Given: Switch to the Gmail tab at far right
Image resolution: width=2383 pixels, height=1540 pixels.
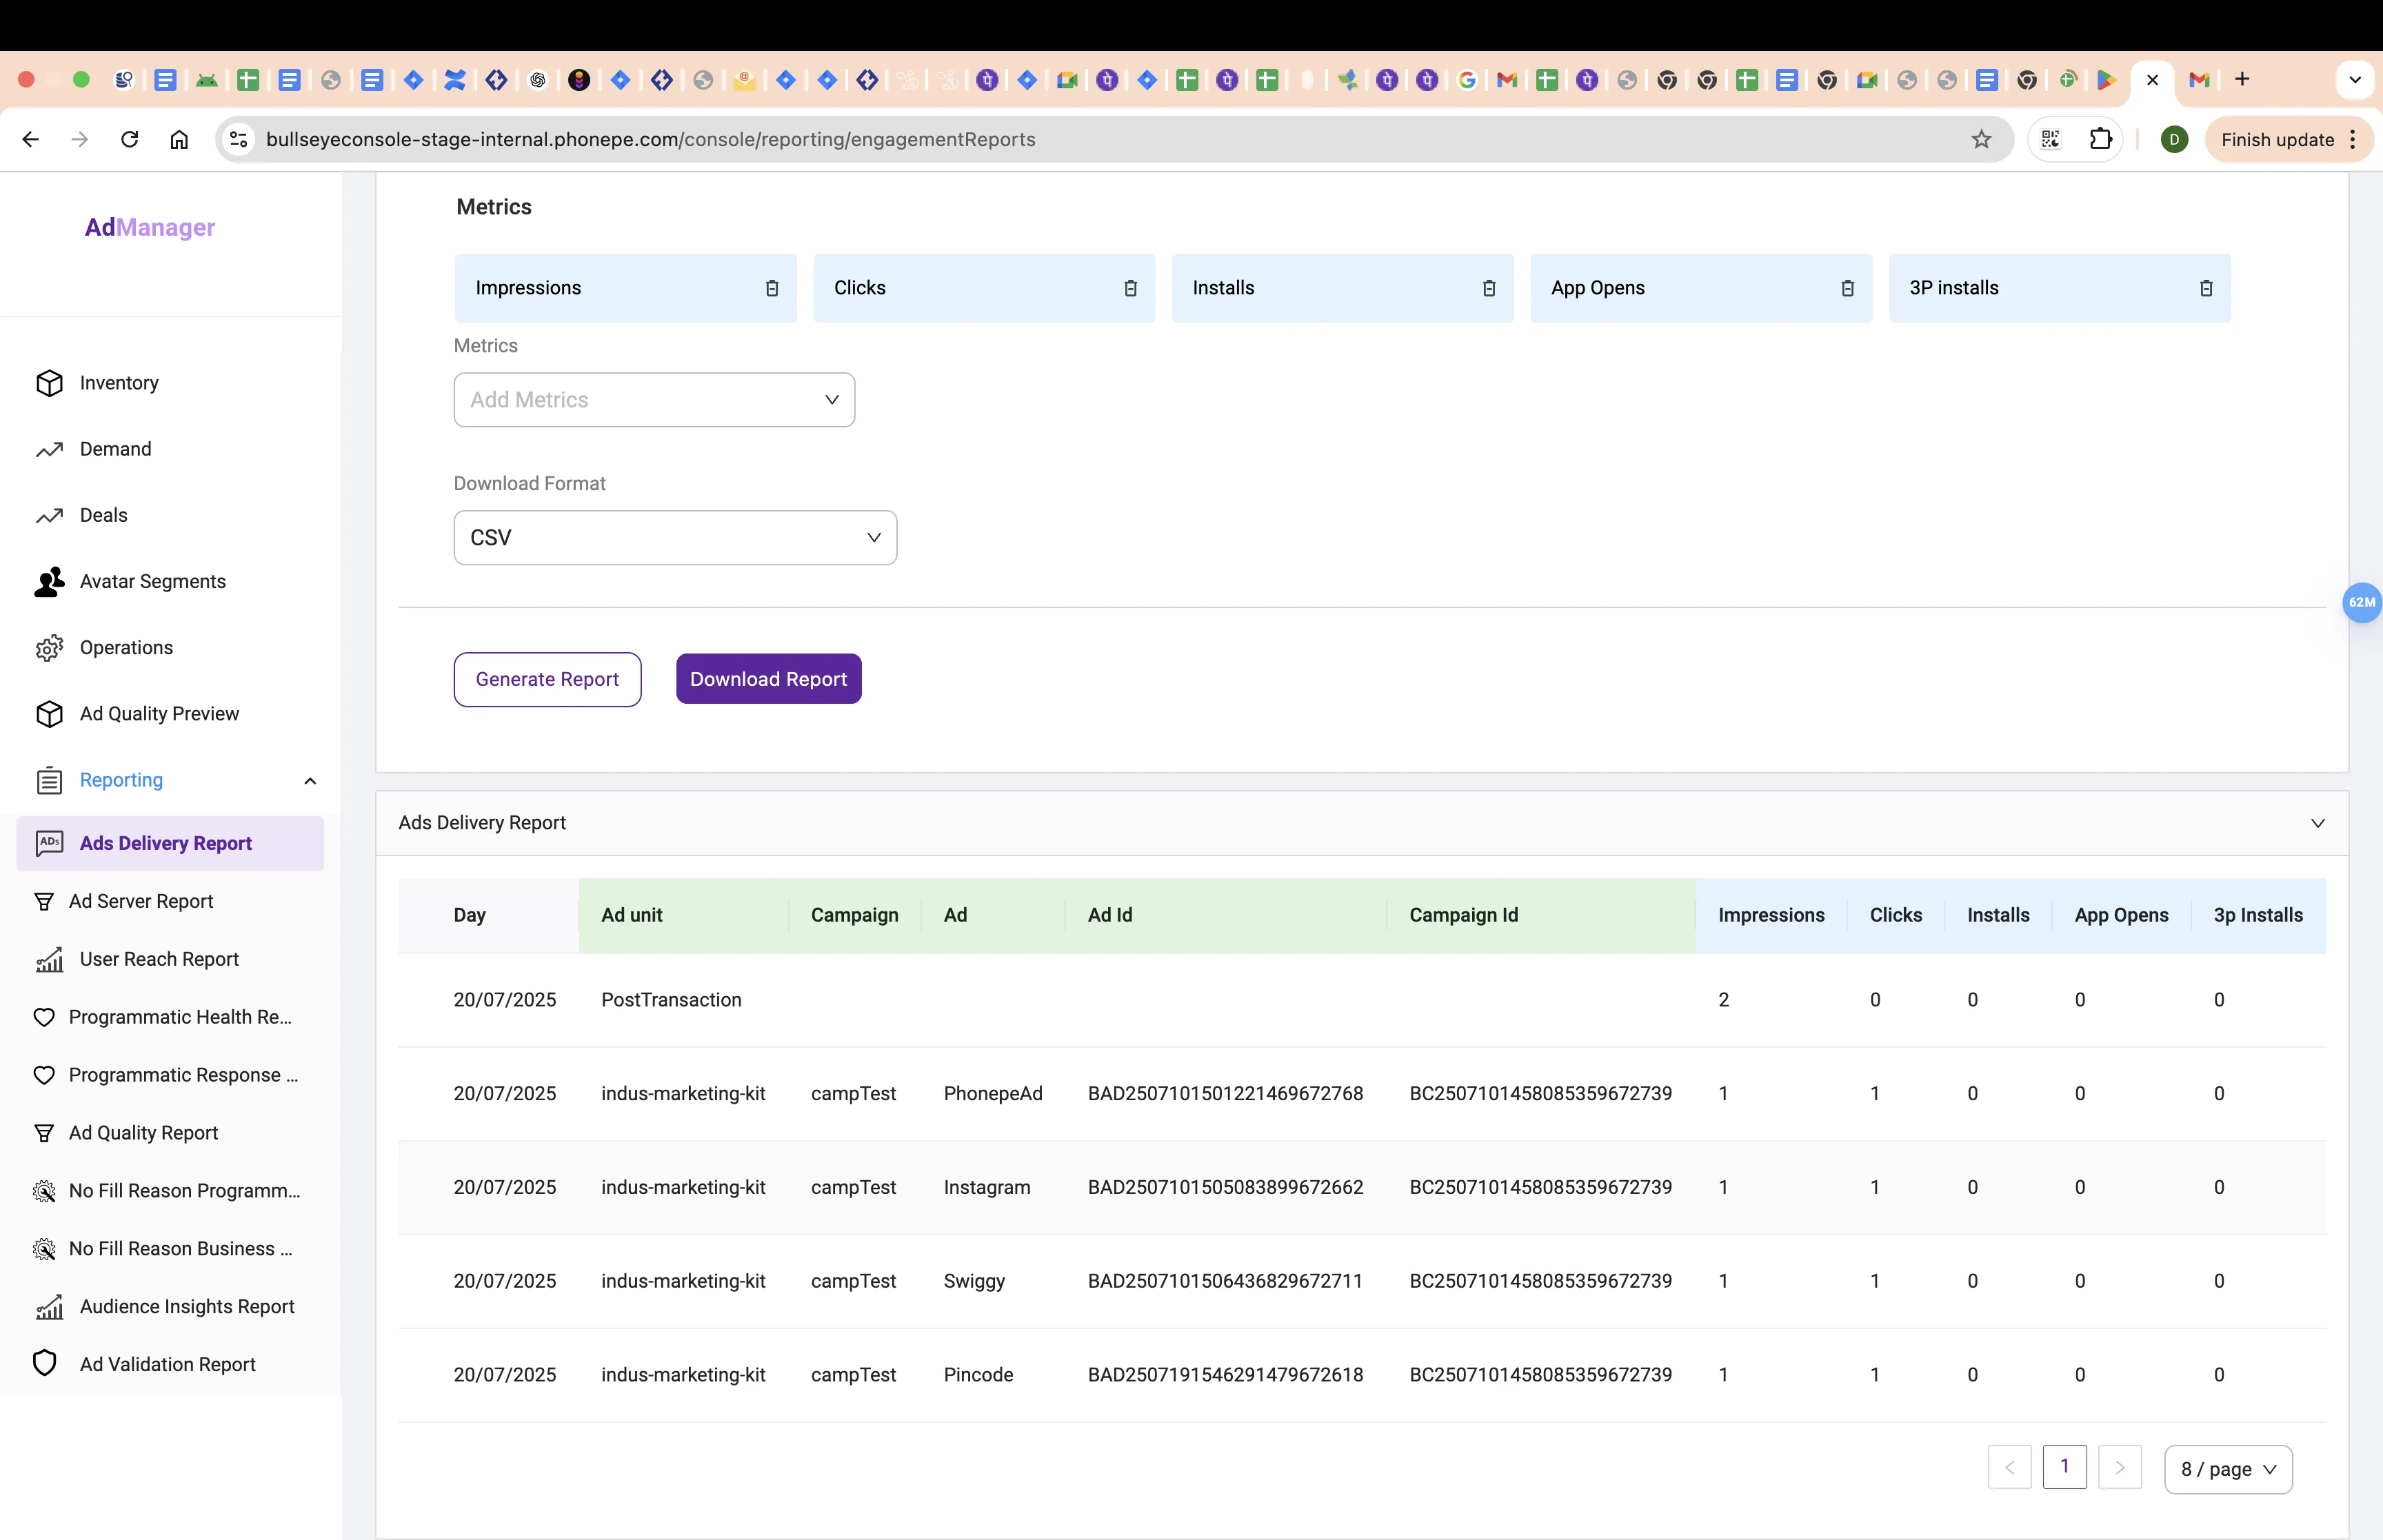Looking at the screenshot, I should point(2198,80).
